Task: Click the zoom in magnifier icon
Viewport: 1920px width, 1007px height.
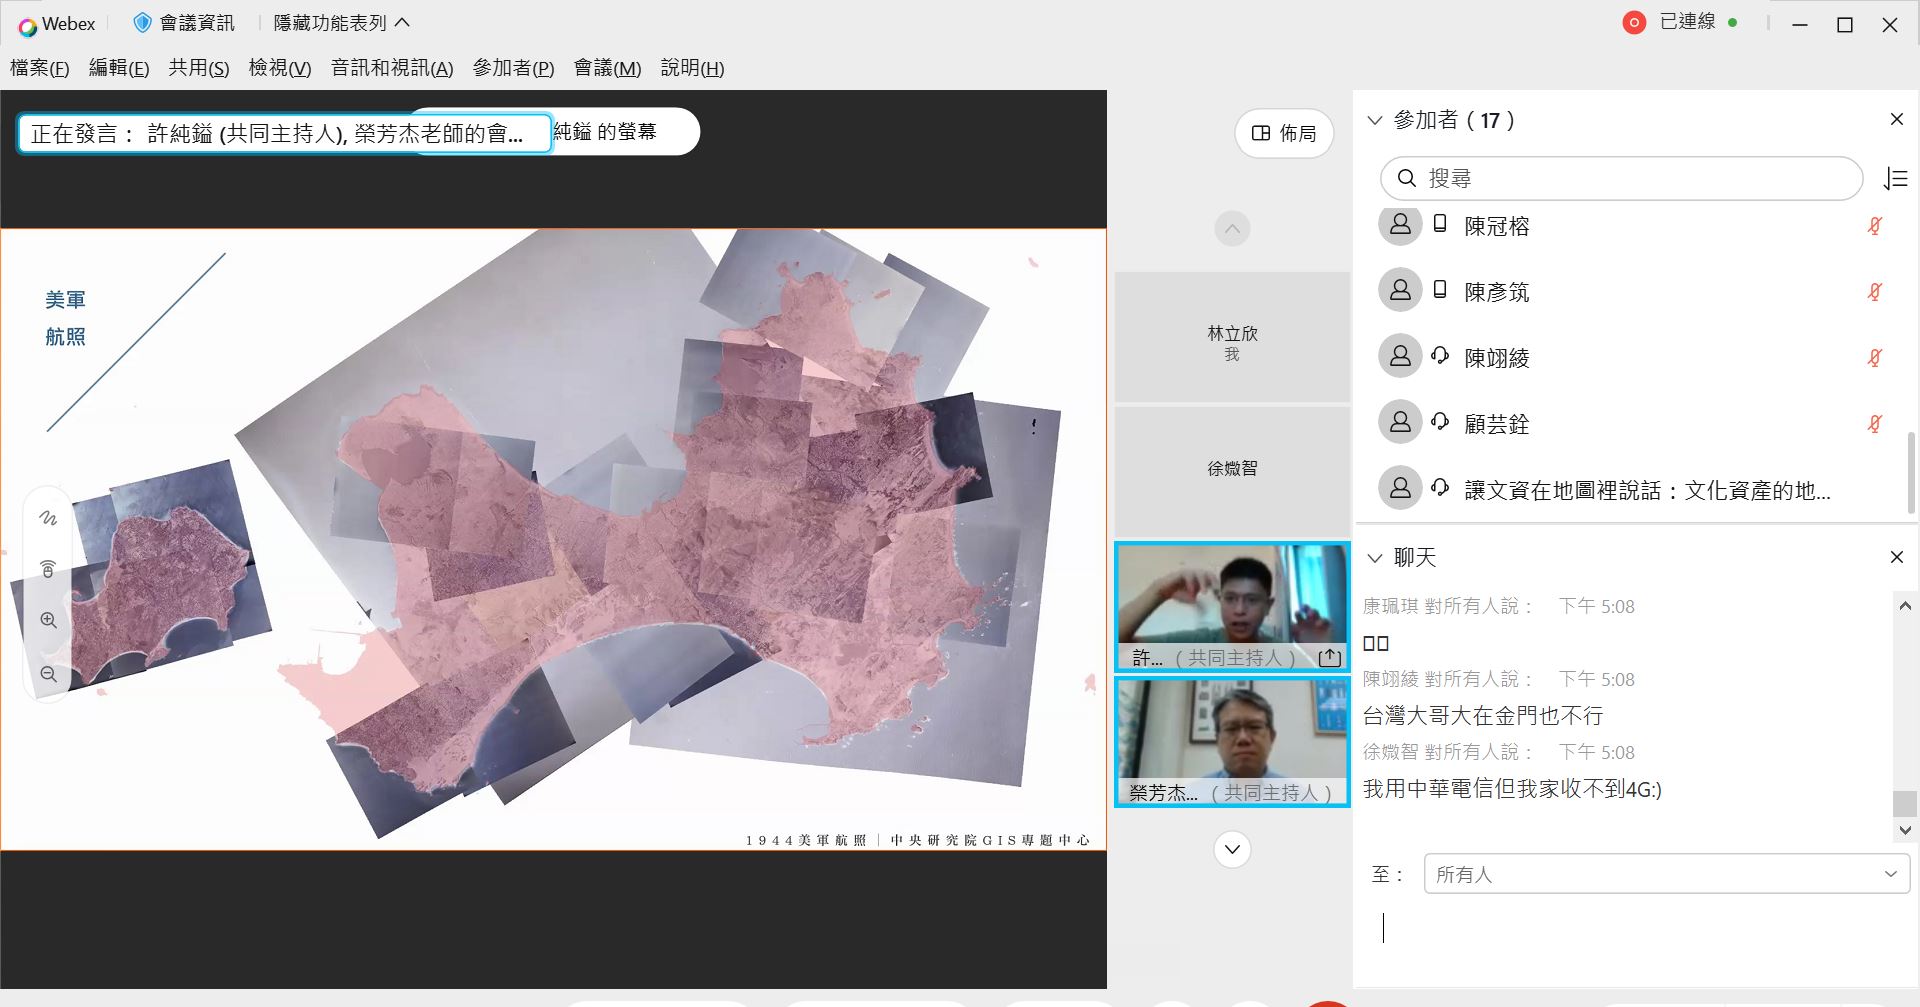Action: [x=48, y=620]
